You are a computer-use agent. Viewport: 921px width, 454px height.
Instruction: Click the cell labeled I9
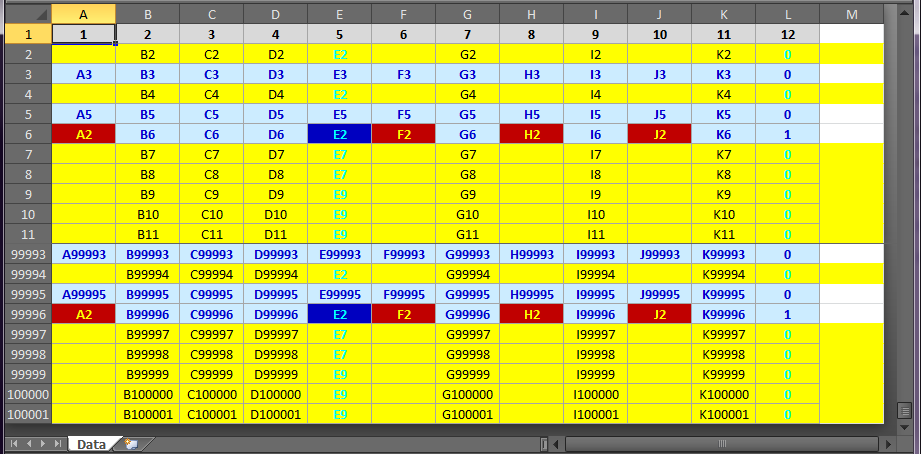[596, 194]
